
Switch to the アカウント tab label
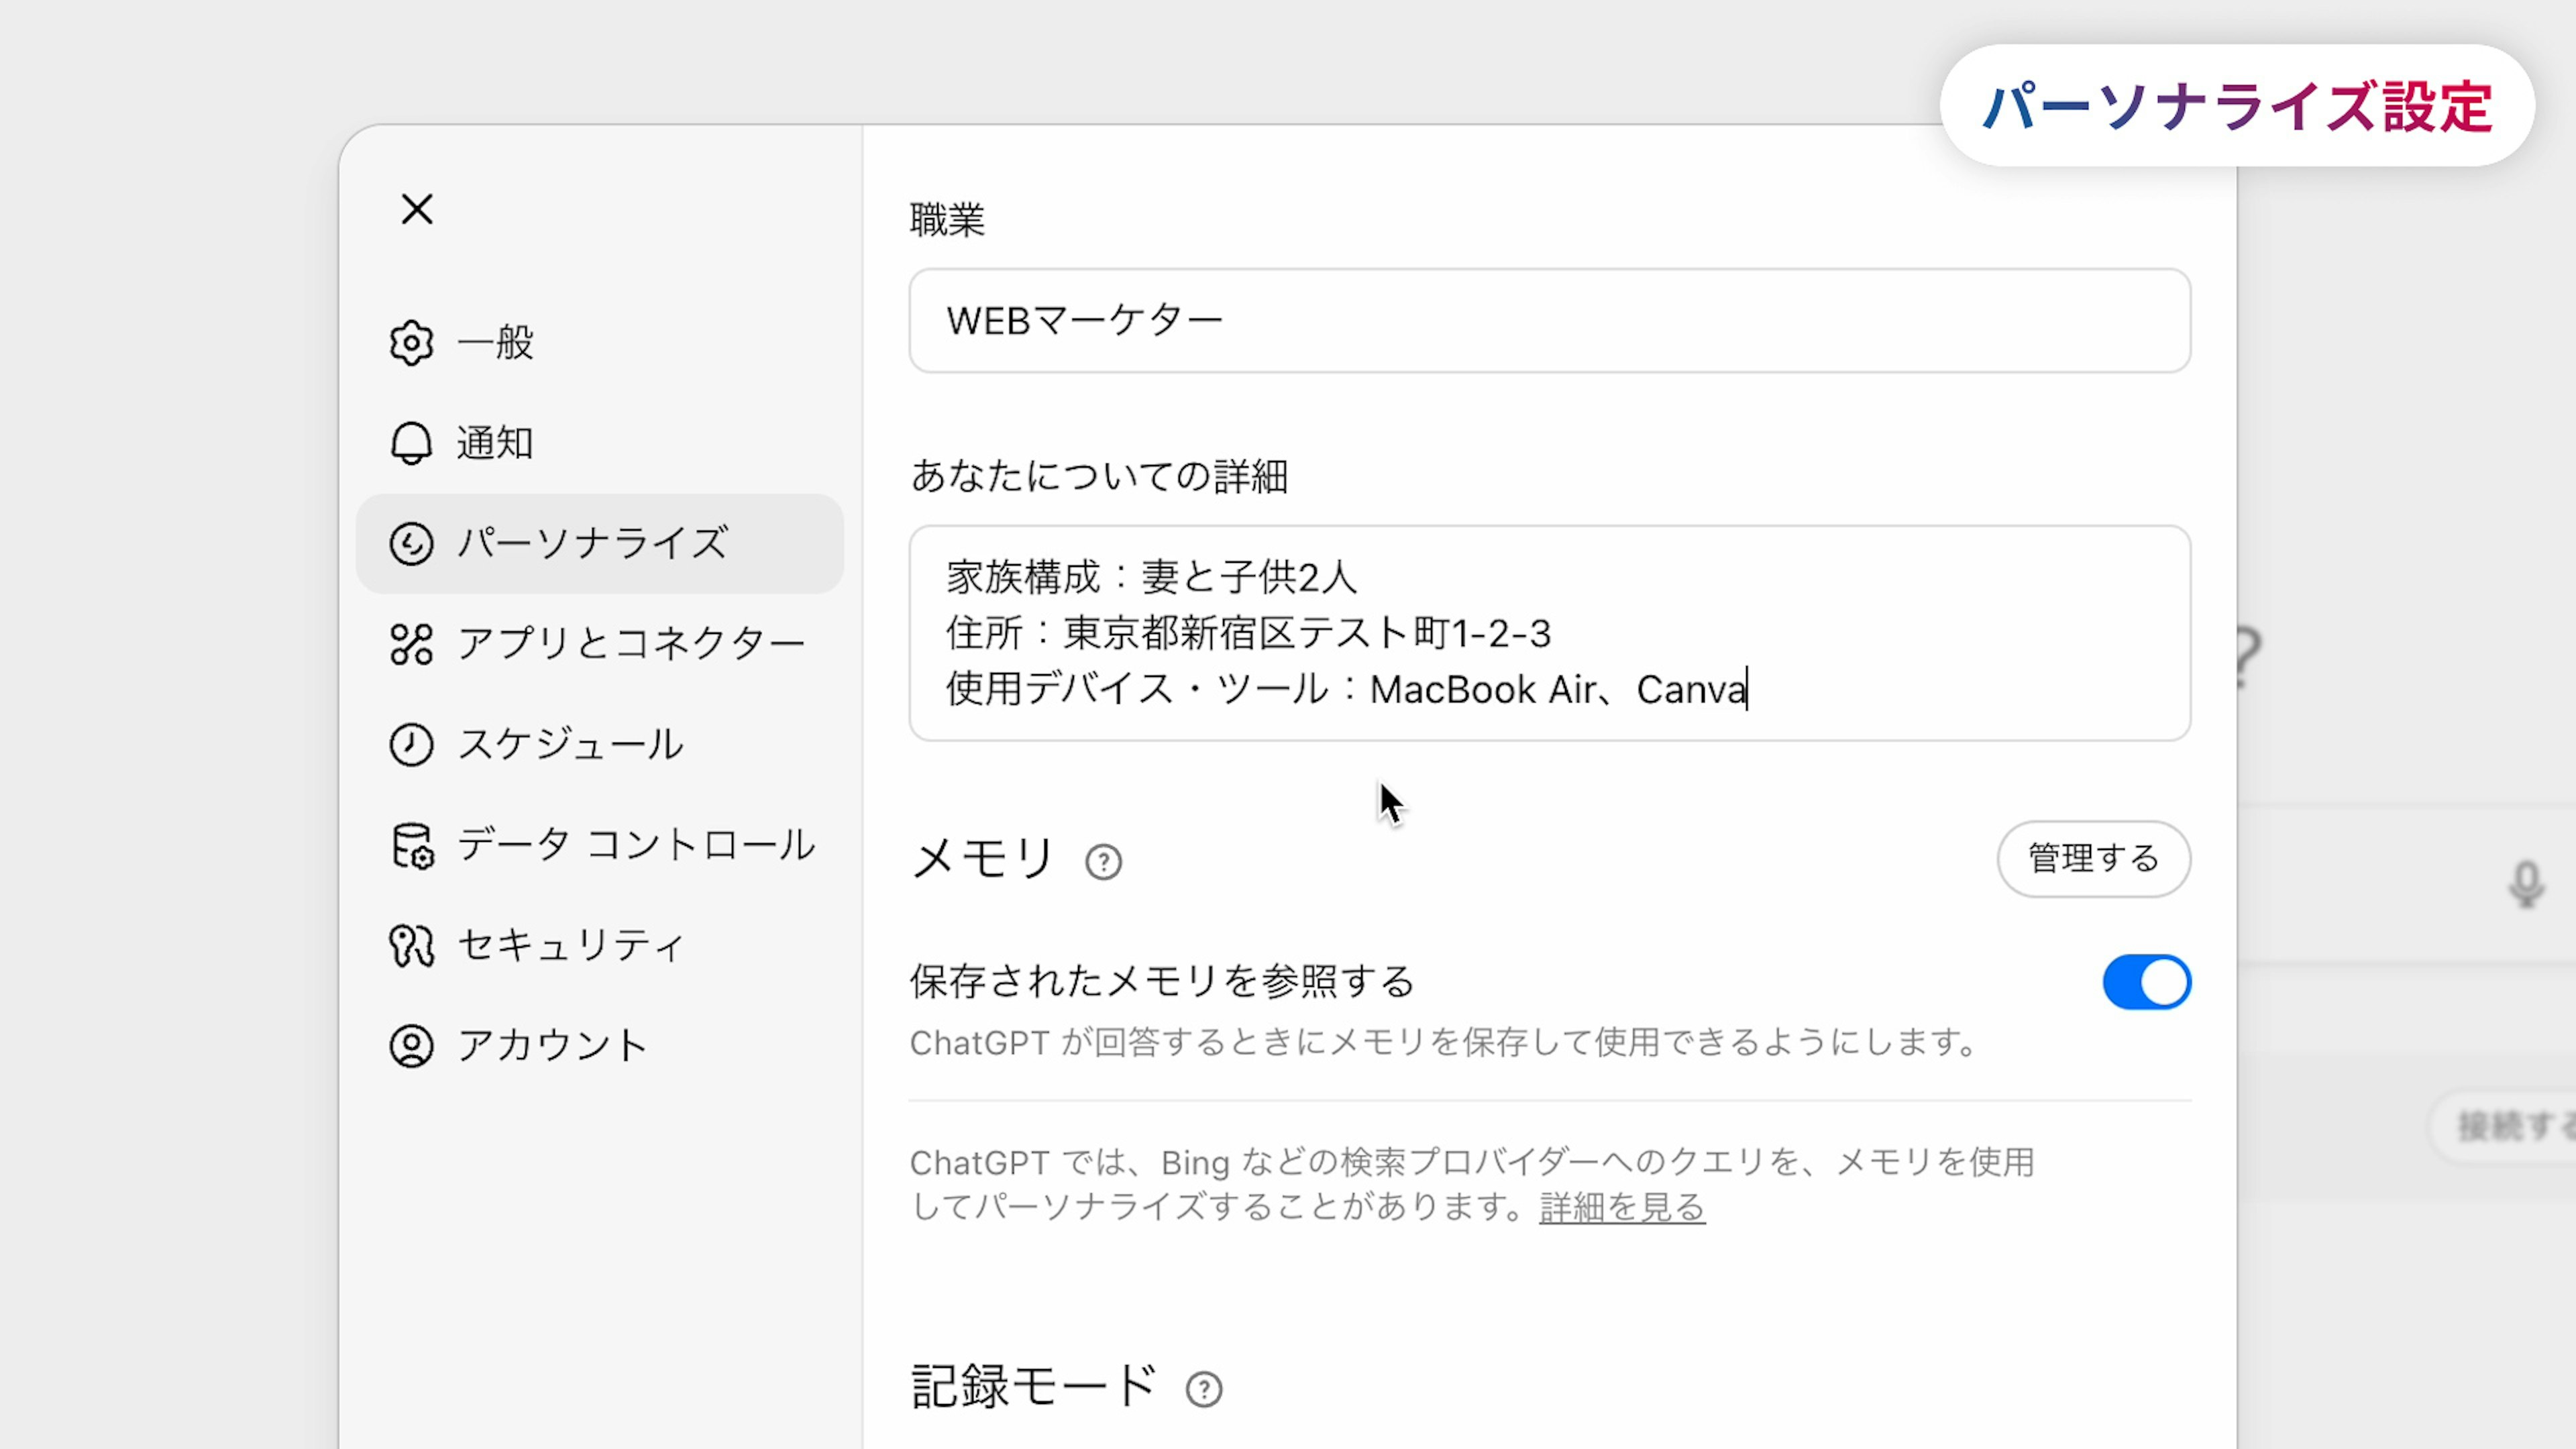pos(552,1046)
